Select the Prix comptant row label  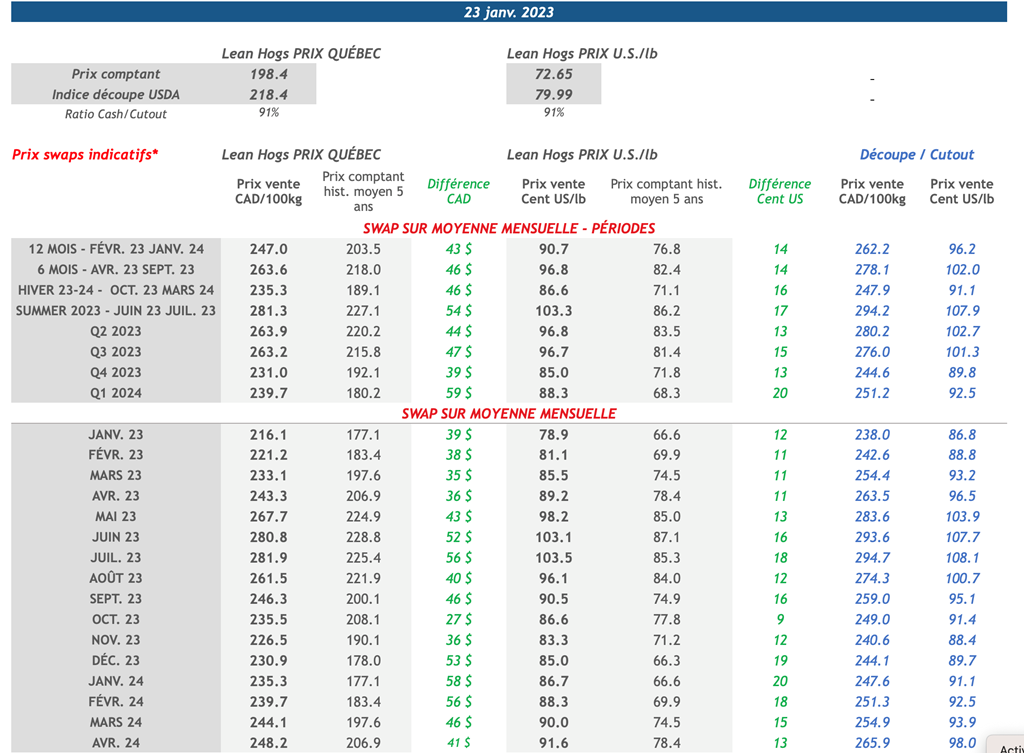point(116,74)
